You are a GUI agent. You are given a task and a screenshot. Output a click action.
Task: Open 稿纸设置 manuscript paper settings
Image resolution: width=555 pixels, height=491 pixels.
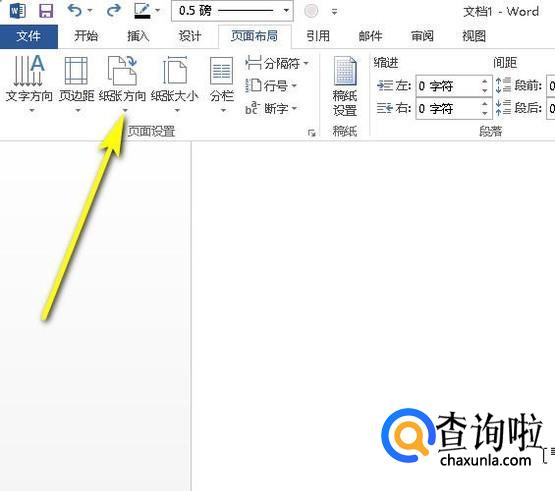pos(345,86)
